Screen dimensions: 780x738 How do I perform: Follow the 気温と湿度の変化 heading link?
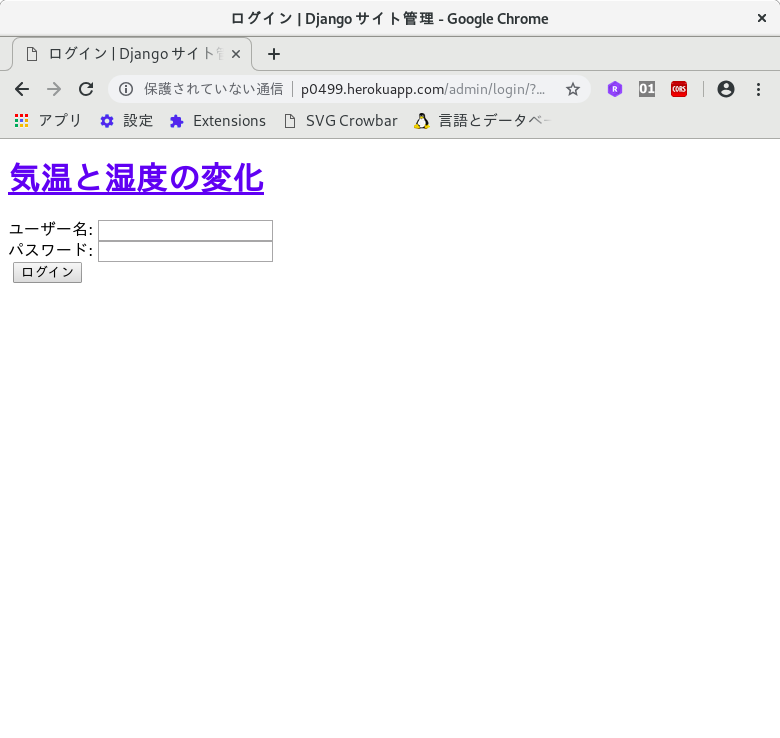point(136,178)
